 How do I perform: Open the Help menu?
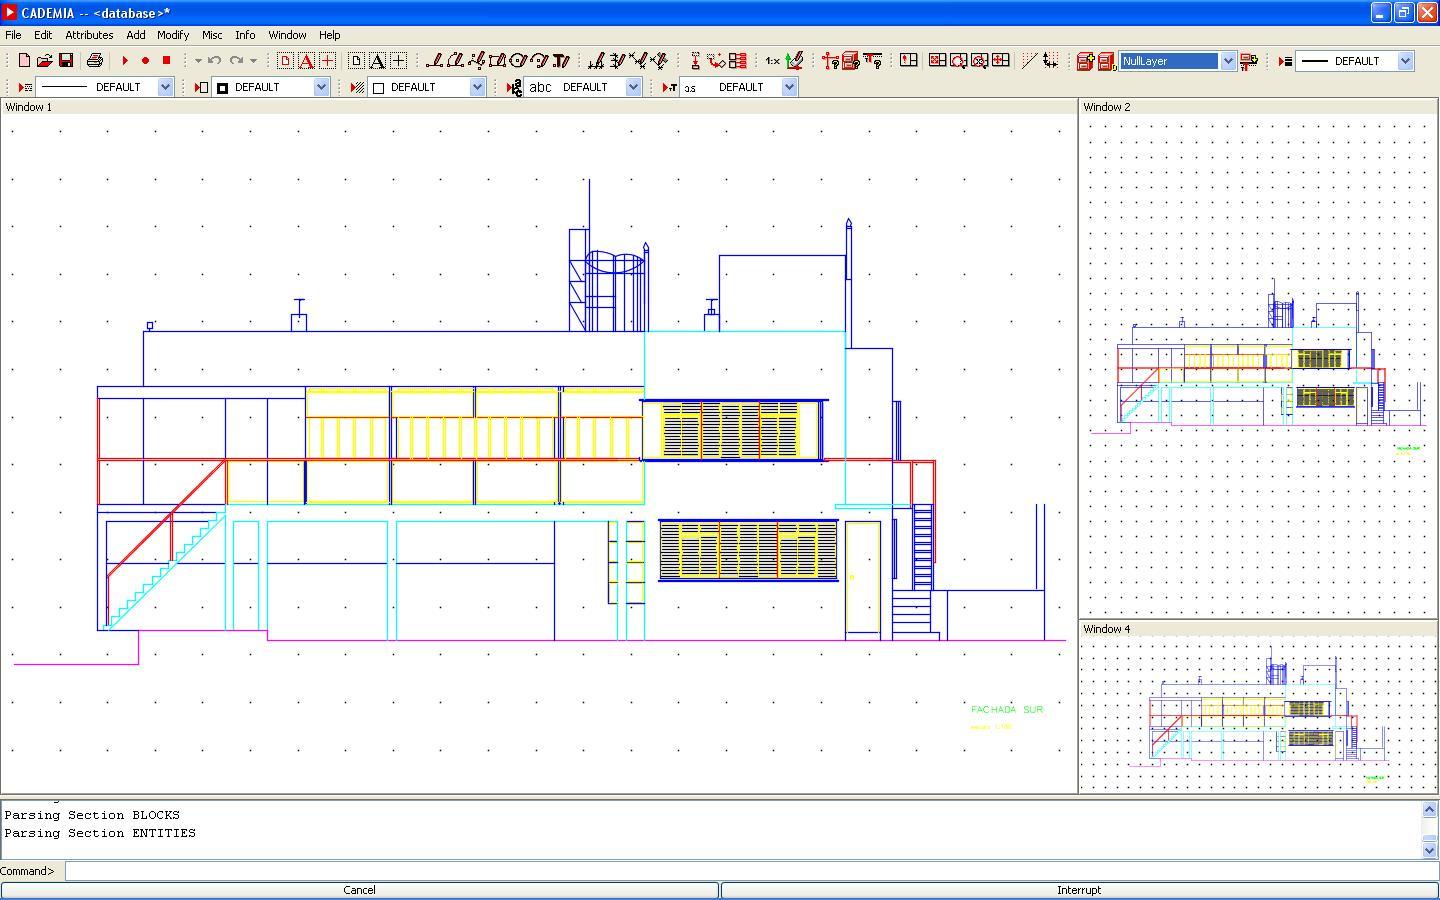(330, 35)
